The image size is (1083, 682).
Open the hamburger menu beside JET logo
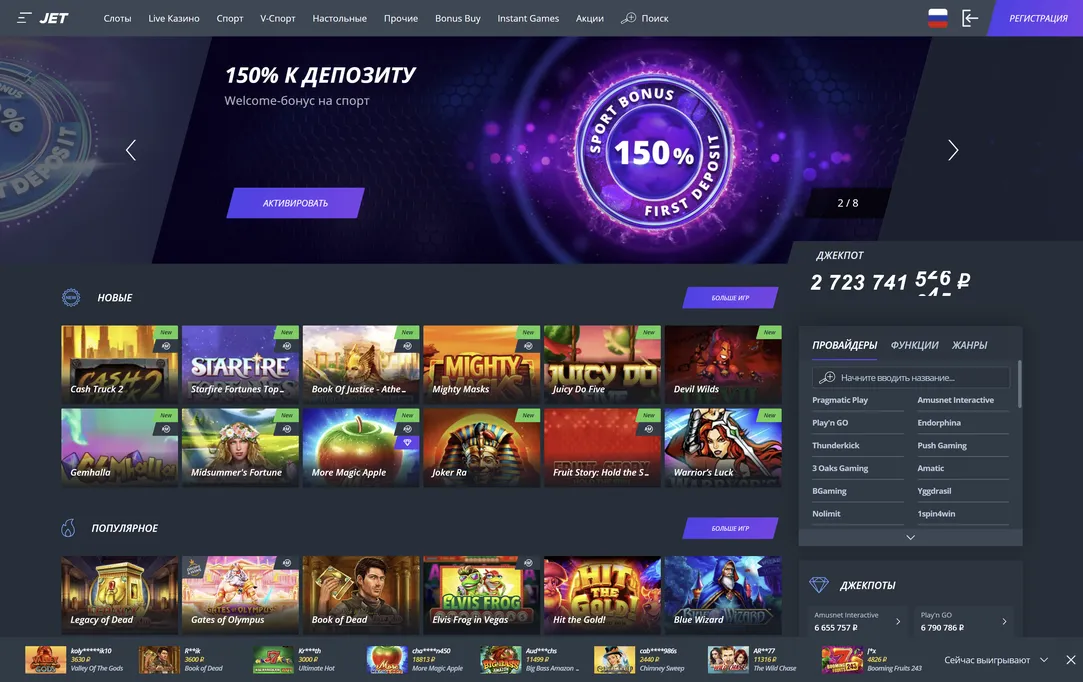coord(24,18)
